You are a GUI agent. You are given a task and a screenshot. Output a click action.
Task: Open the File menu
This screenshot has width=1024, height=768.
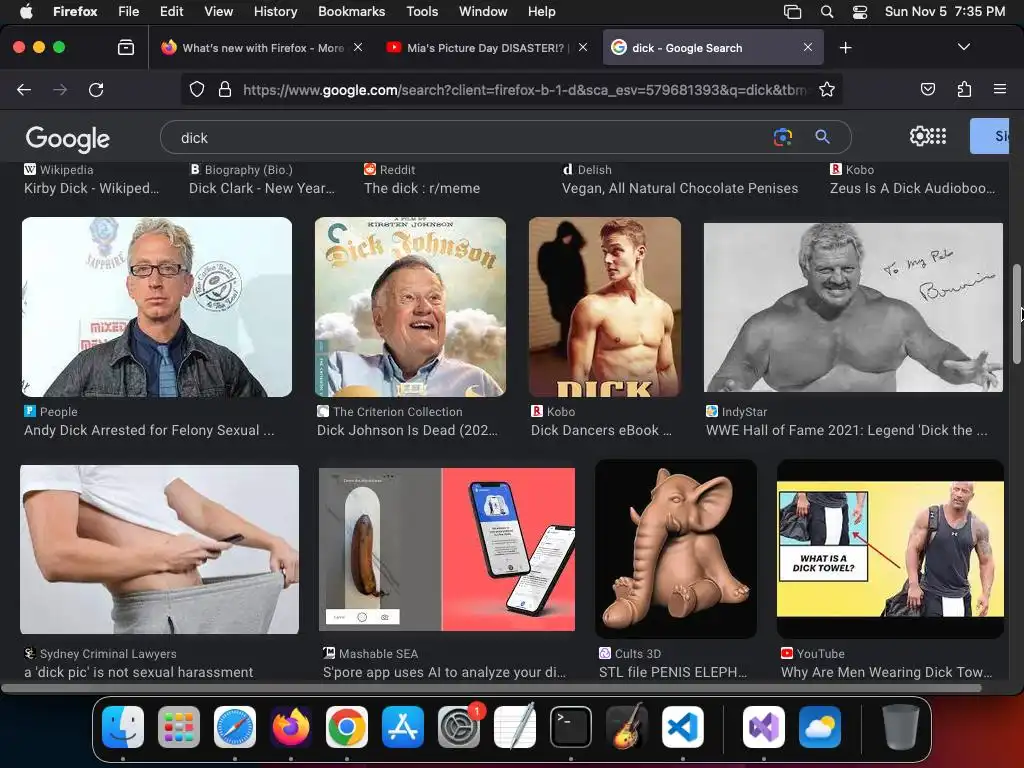click(129, 11)
